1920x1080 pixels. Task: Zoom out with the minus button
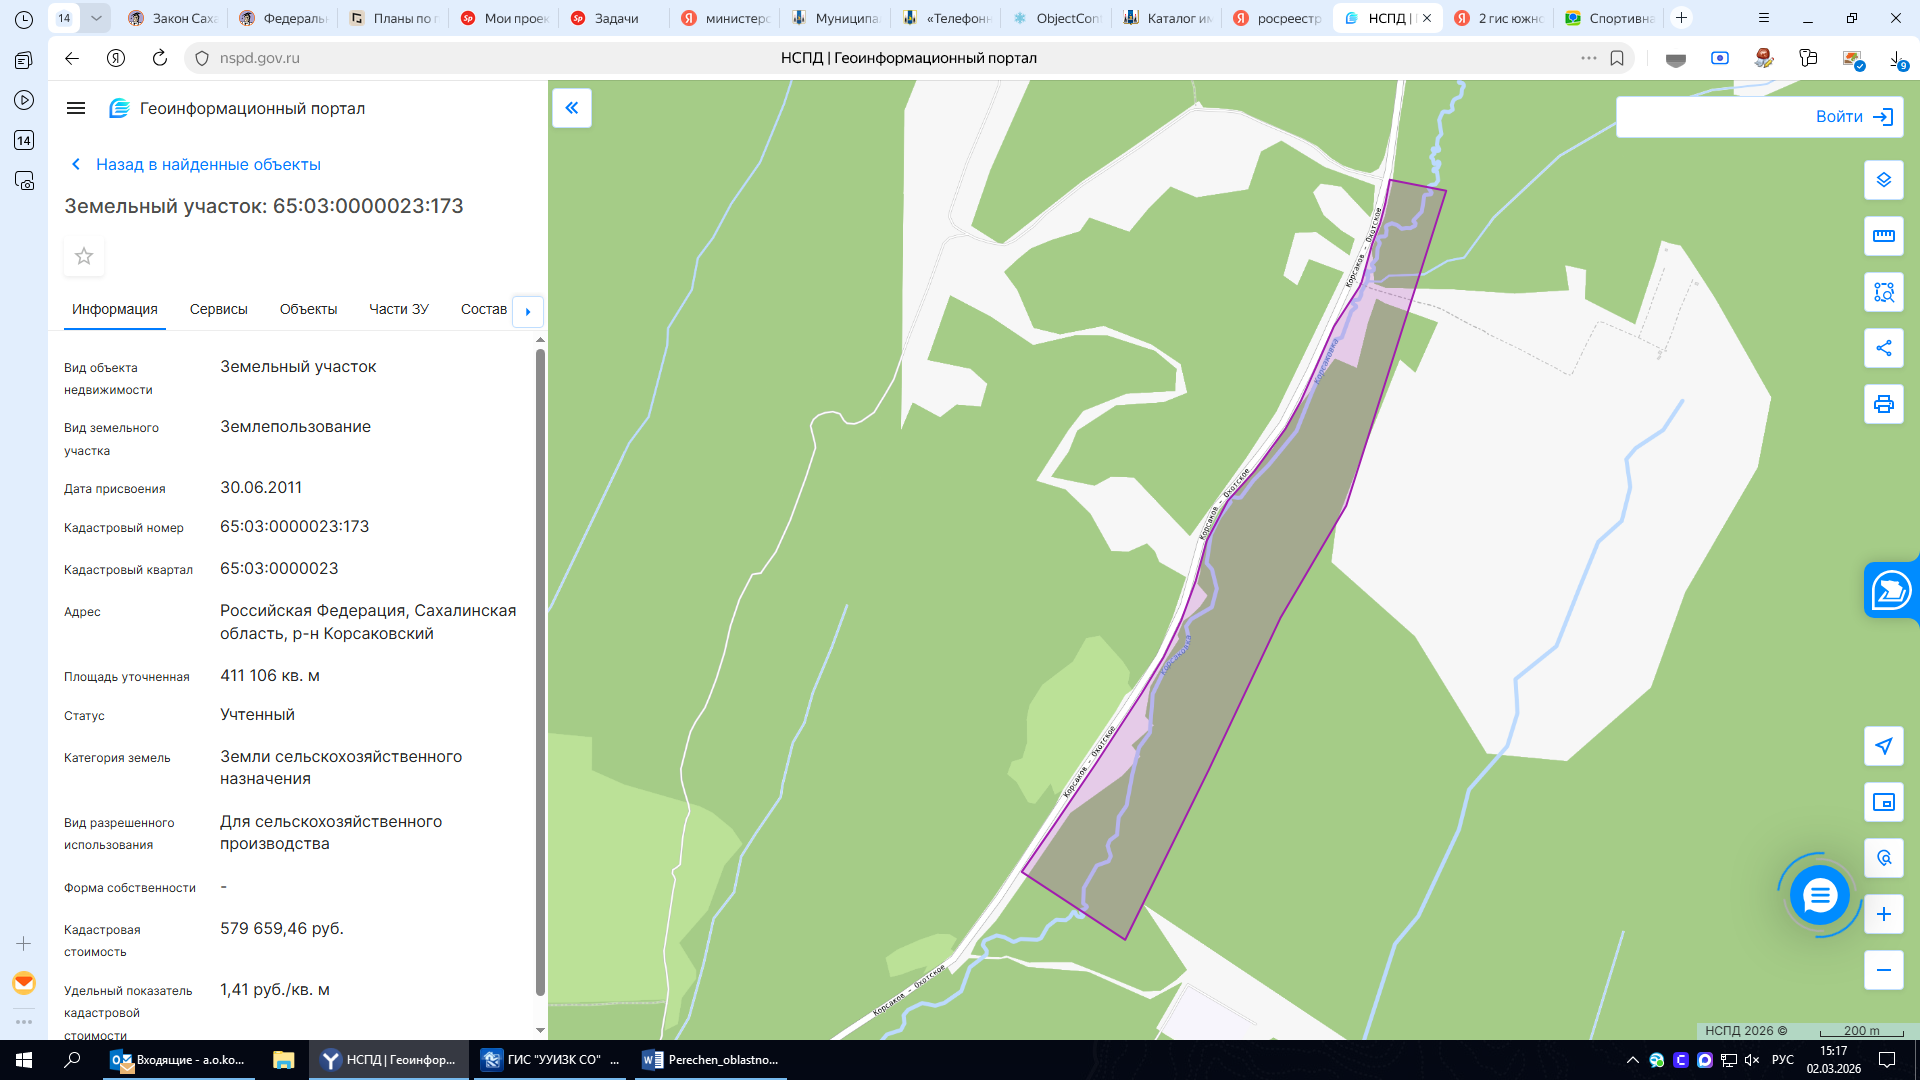coord(1883,970)
